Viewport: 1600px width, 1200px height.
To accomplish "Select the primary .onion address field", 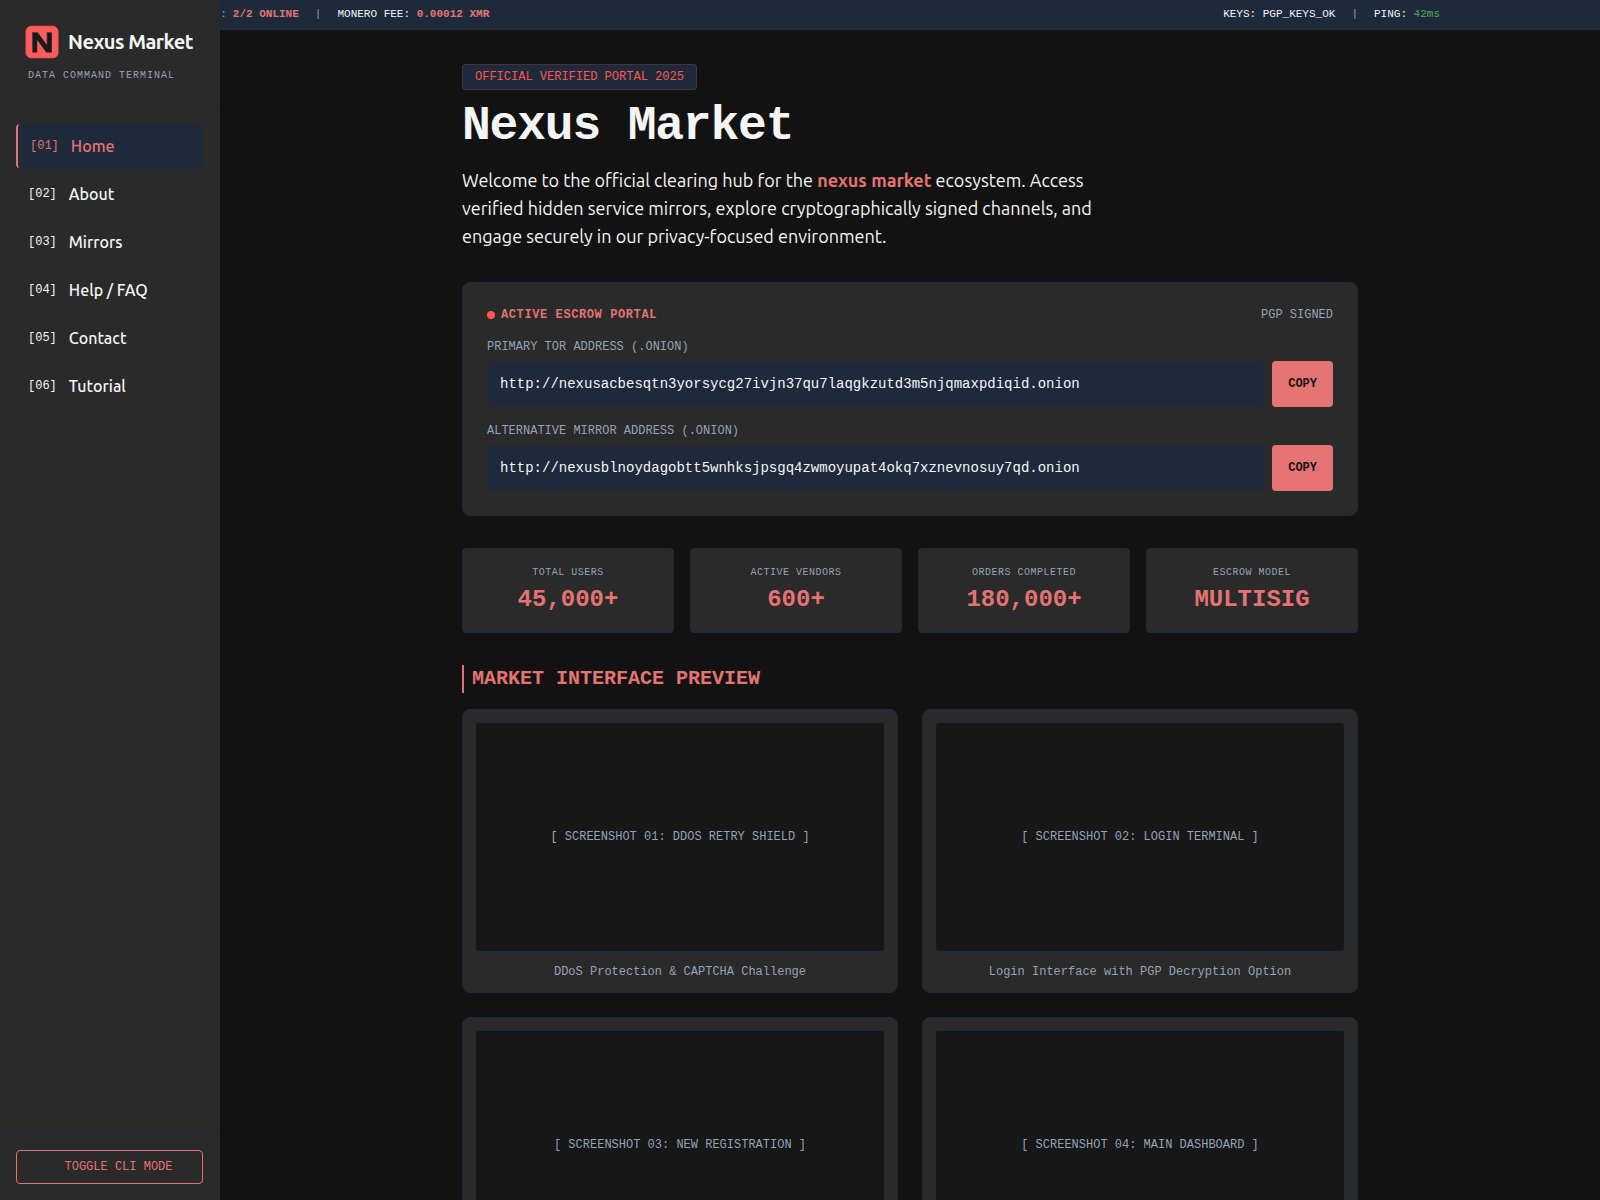I will (876, 384).
